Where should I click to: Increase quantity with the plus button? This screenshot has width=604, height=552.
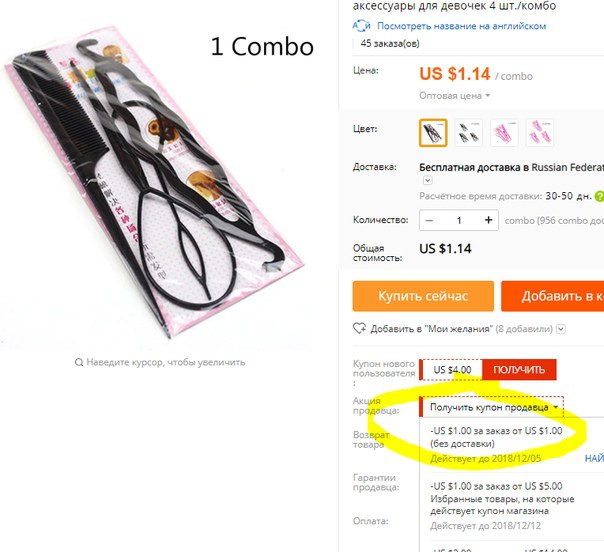488,220
